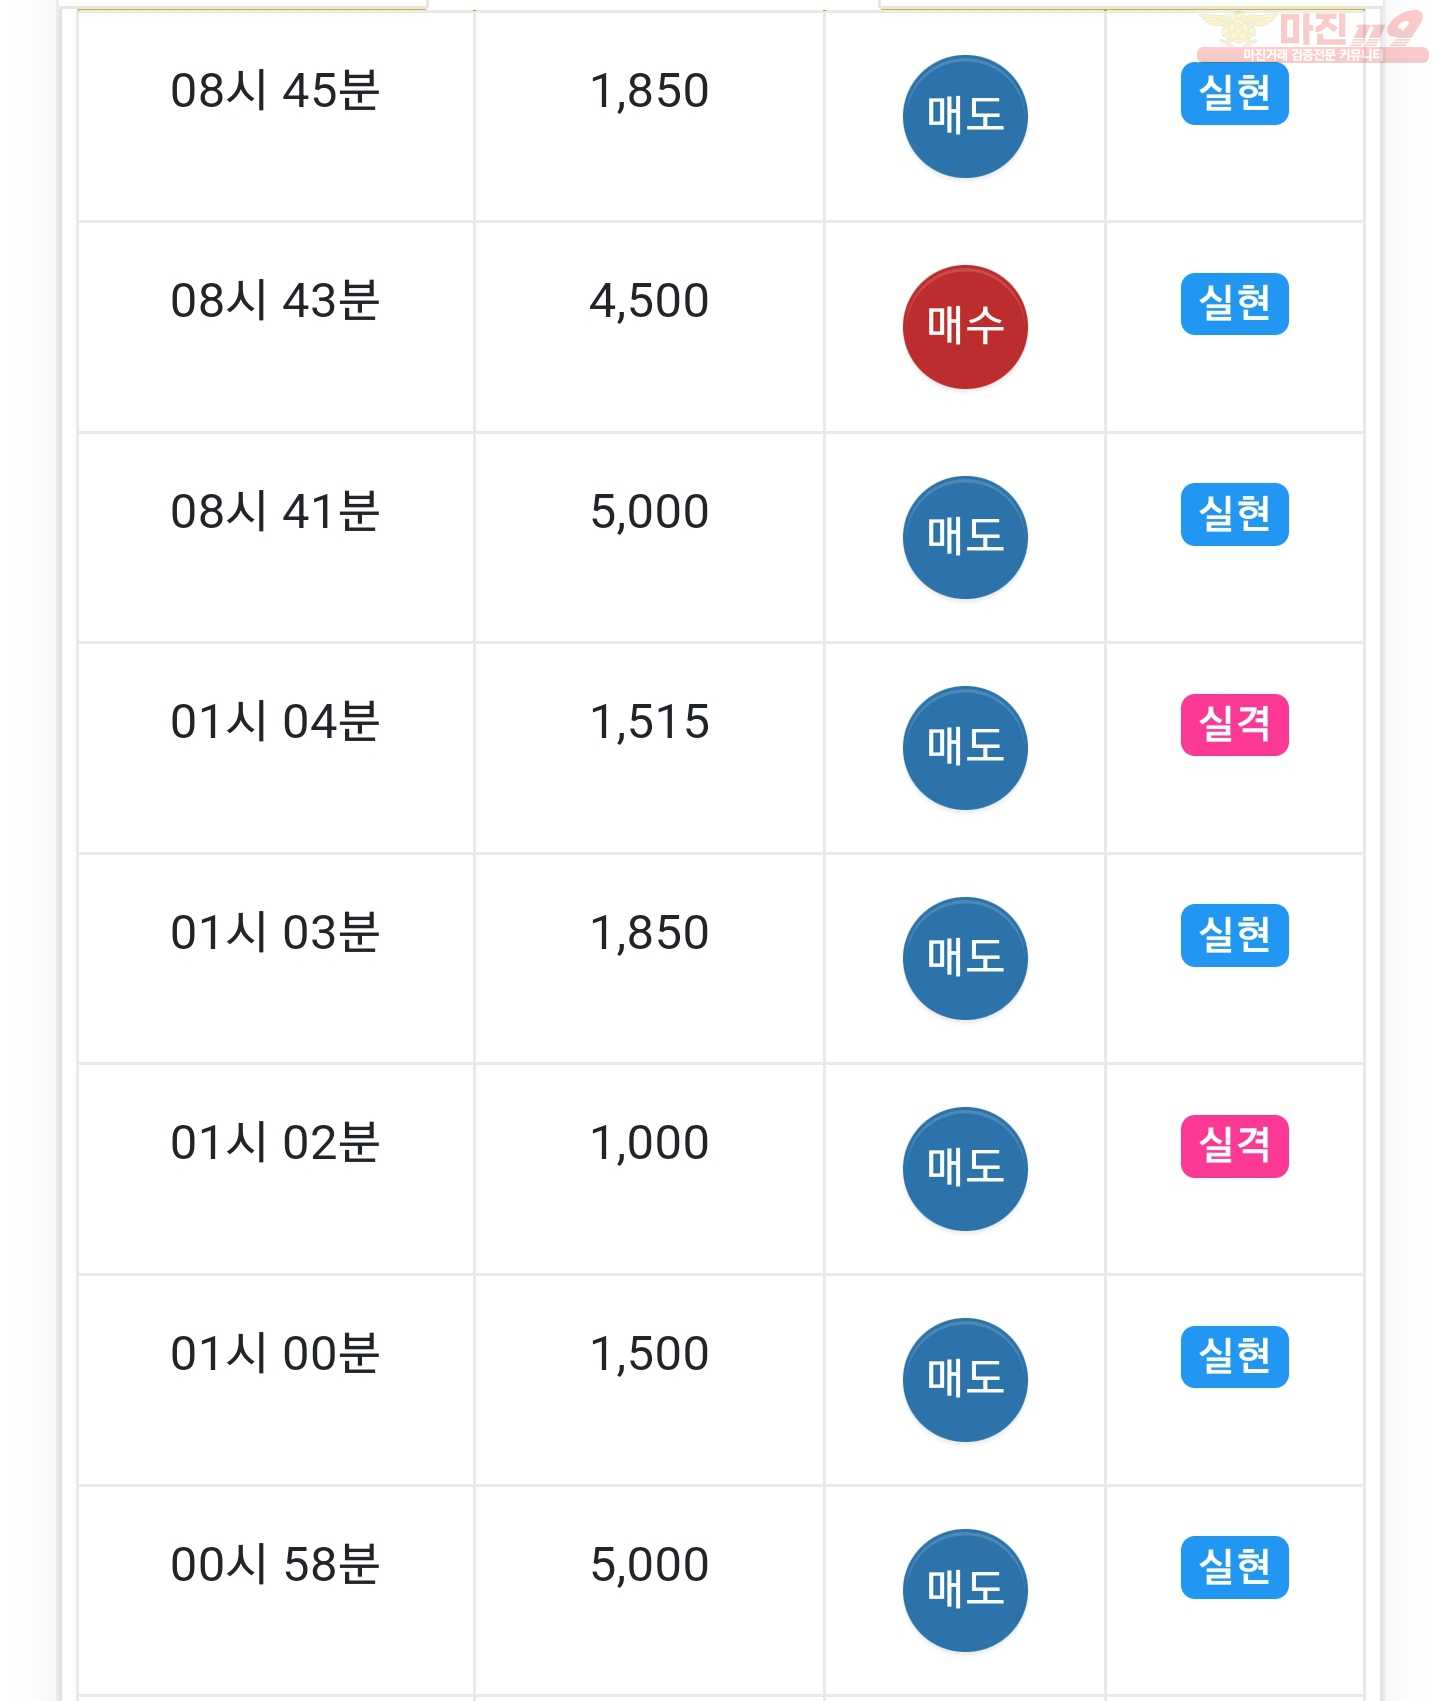Screen dimensions: 1440x1701
Task: Tap the 매도 circle in 01시 00분 row
Action: pyautogui.click(x=965, y=1380)
